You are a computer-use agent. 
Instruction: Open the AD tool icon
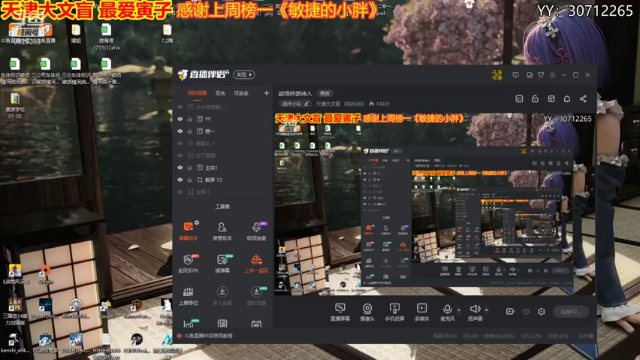tap(256, 324)
